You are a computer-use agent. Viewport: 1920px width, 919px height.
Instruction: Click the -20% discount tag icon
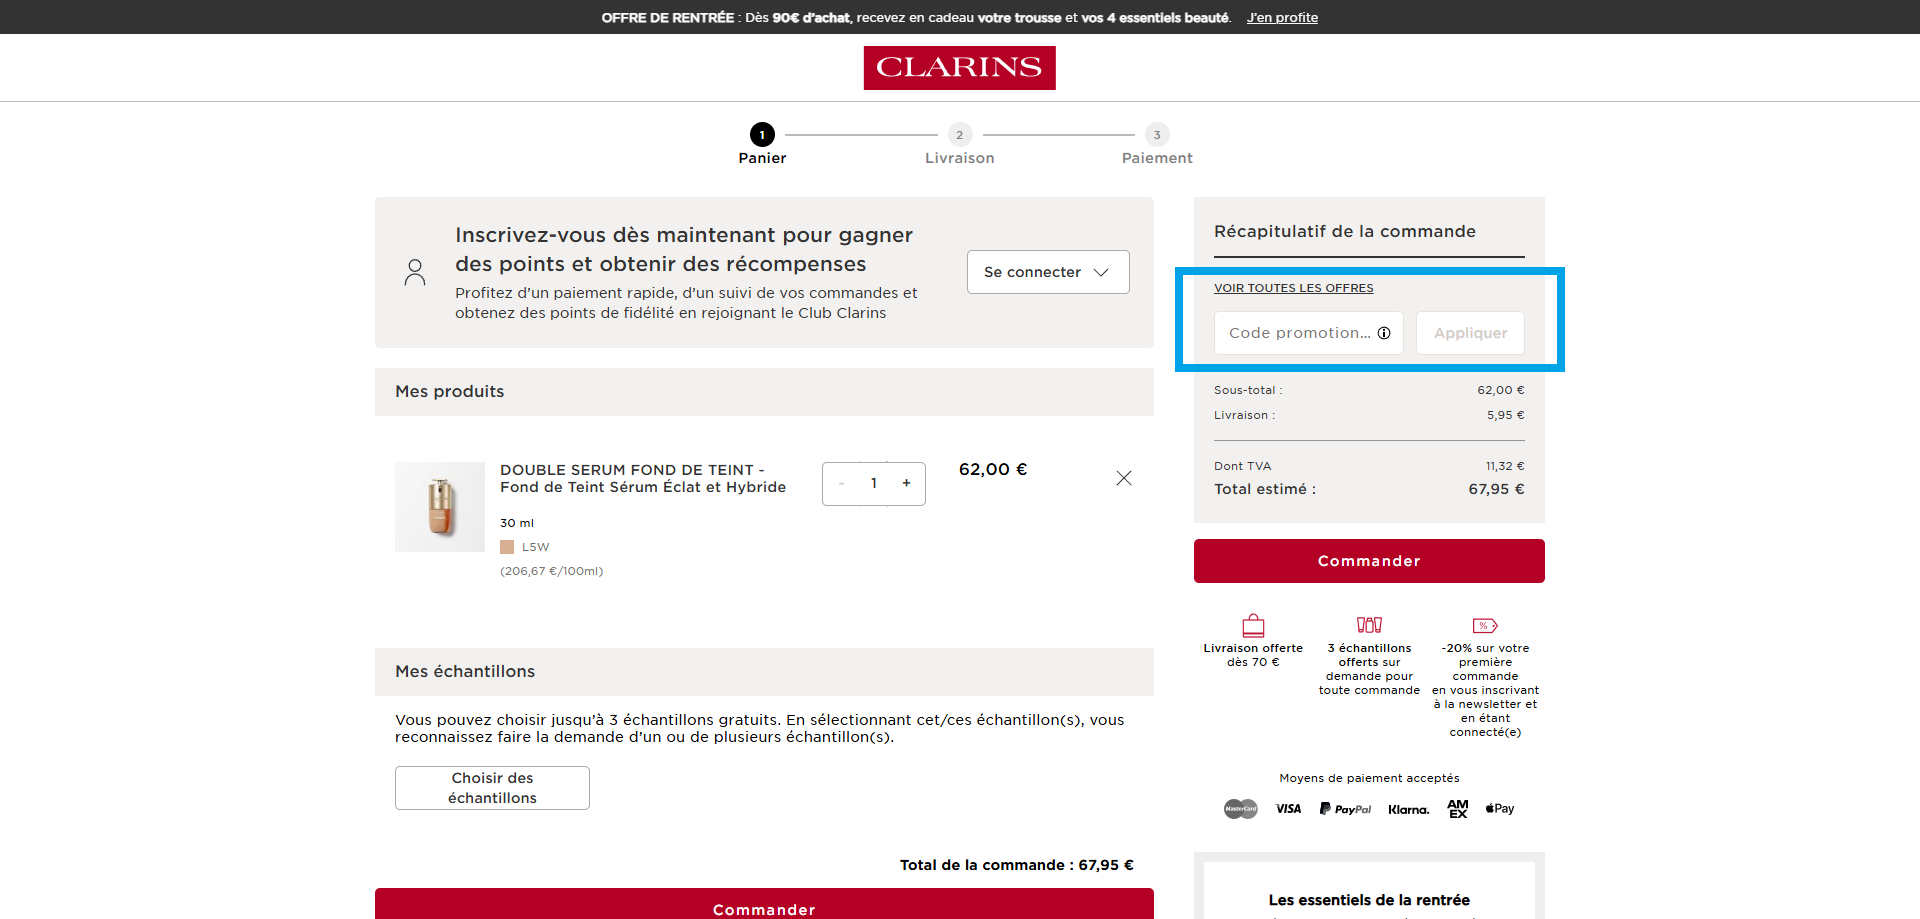click(x=1485, y=626)
